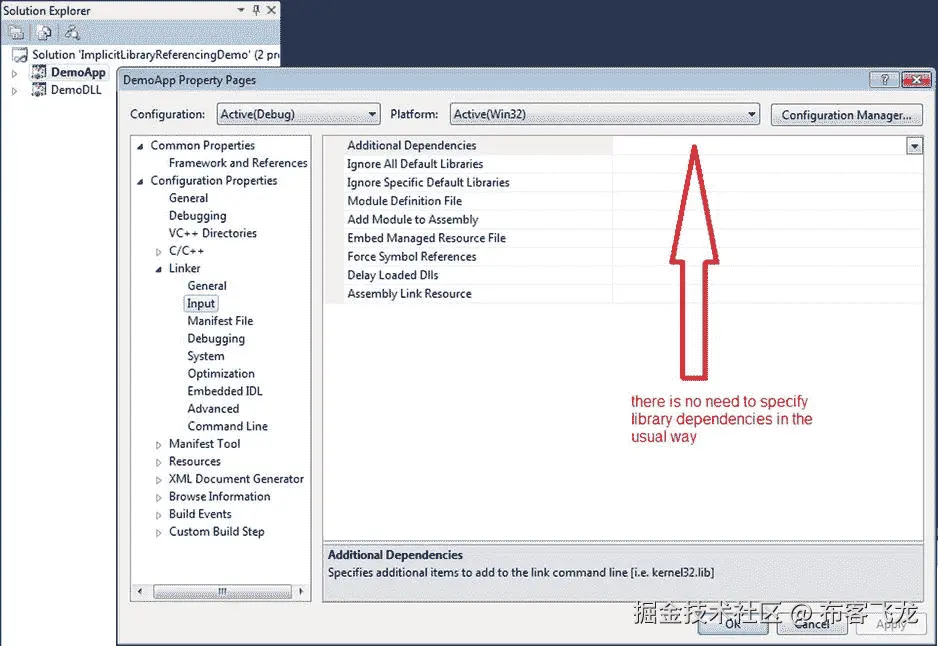Select Add Module to Assembly row
Image resolution: width=938 pixels, height=646 pixels.
point(624,220)
